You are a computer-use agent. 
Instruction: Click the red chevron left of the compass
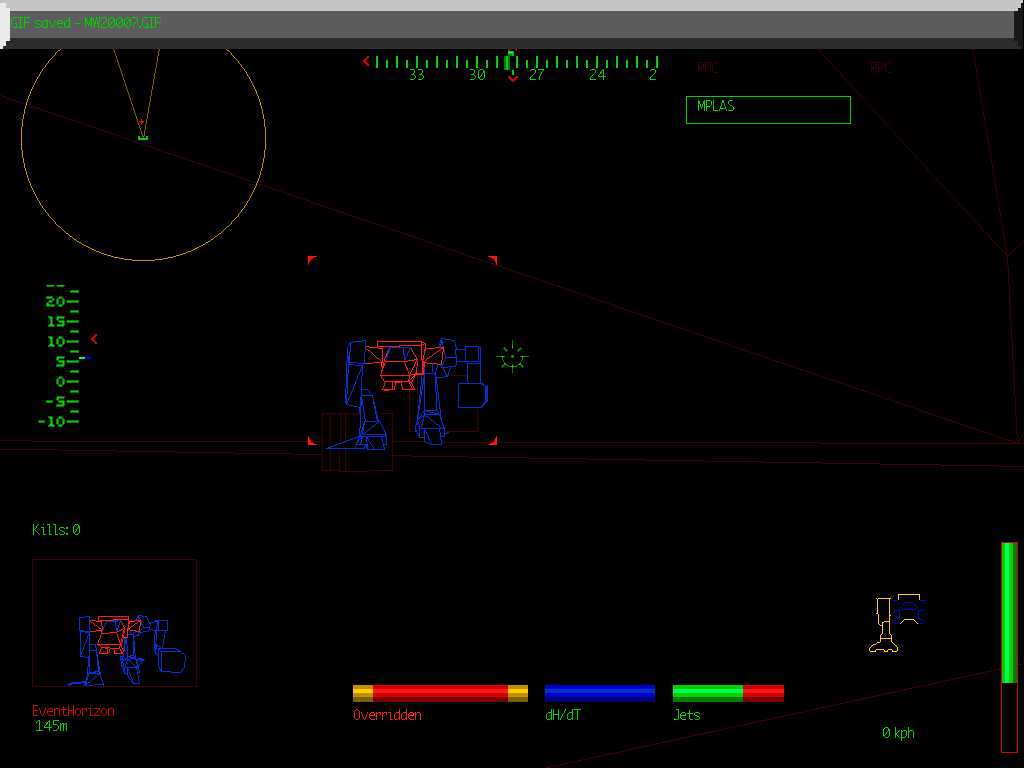coord(366,62)
